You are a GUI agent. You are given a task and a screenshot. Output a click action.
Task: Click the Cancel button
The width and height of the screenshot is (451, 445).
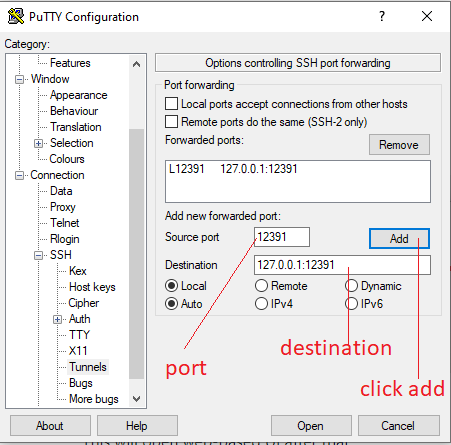(399, 426)
